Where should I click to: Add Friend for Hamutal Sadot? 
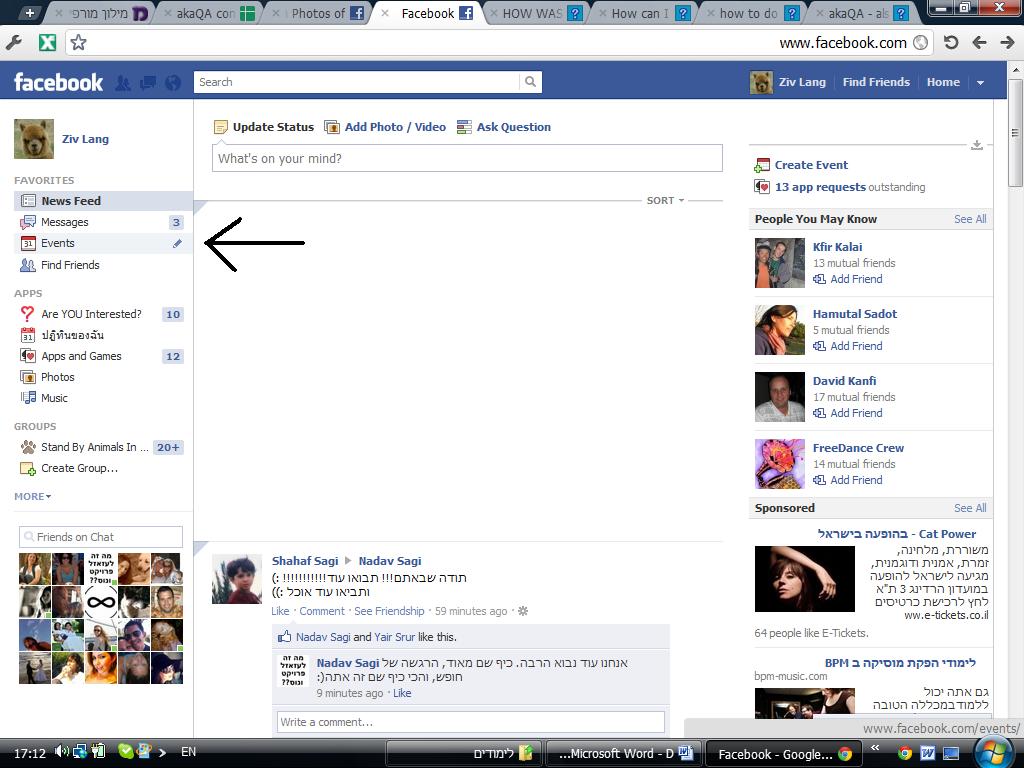[848, 346]
